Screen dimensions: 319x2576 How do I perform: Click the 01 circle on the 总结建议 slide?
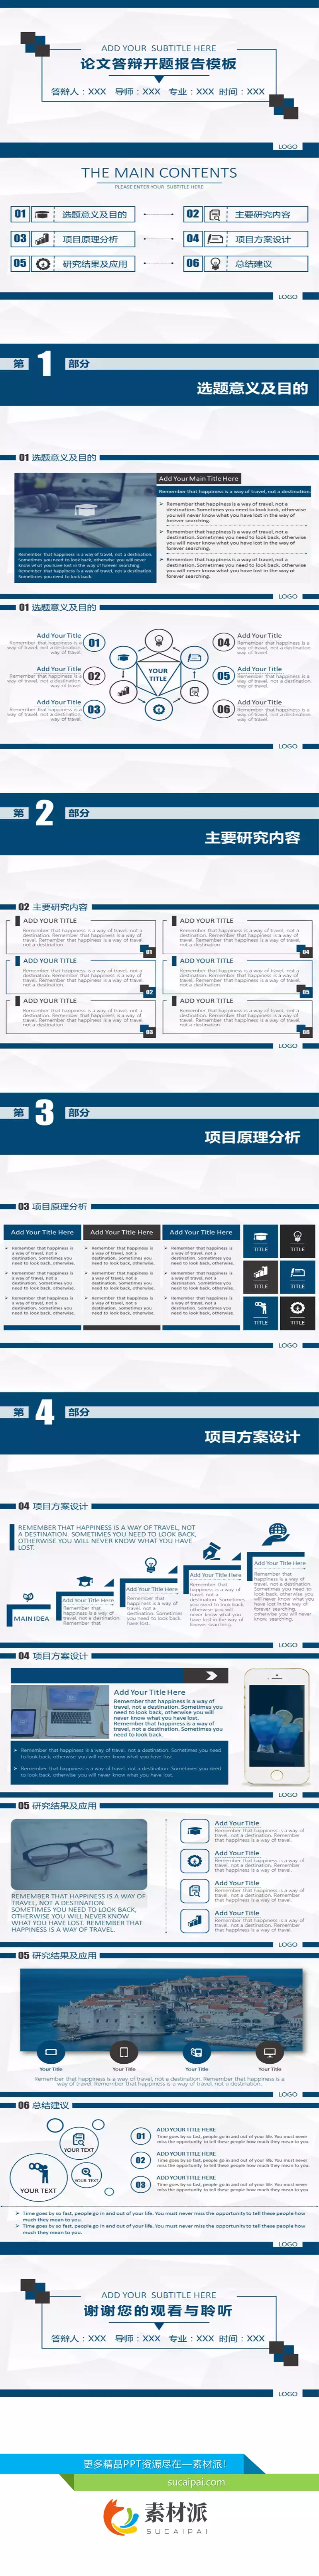click(141, 2136)
